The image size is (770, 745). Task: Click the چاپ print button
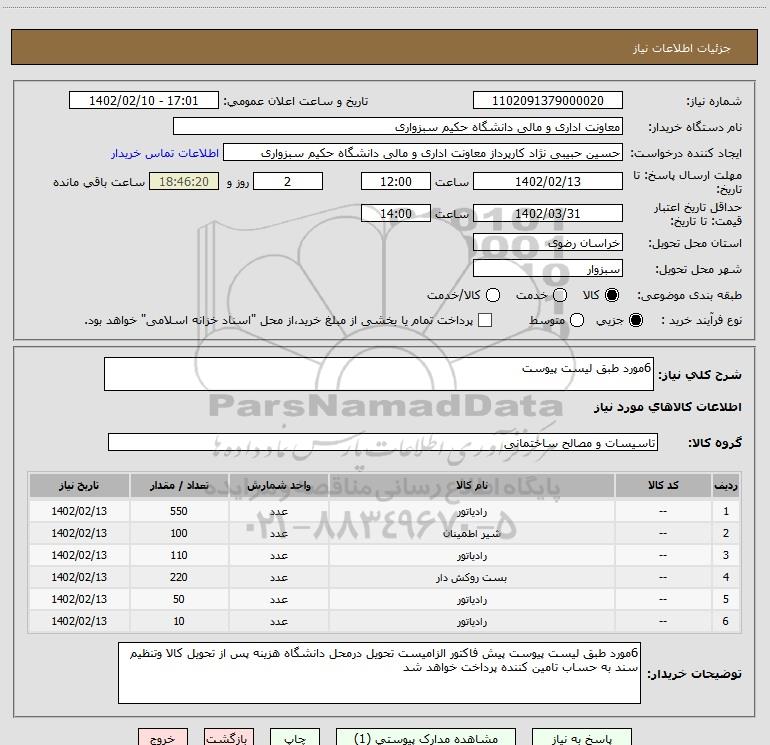click(x=295, y=738)
